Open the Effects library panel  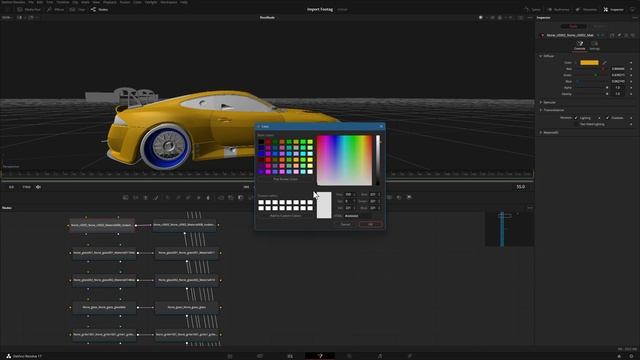[56, 9]
